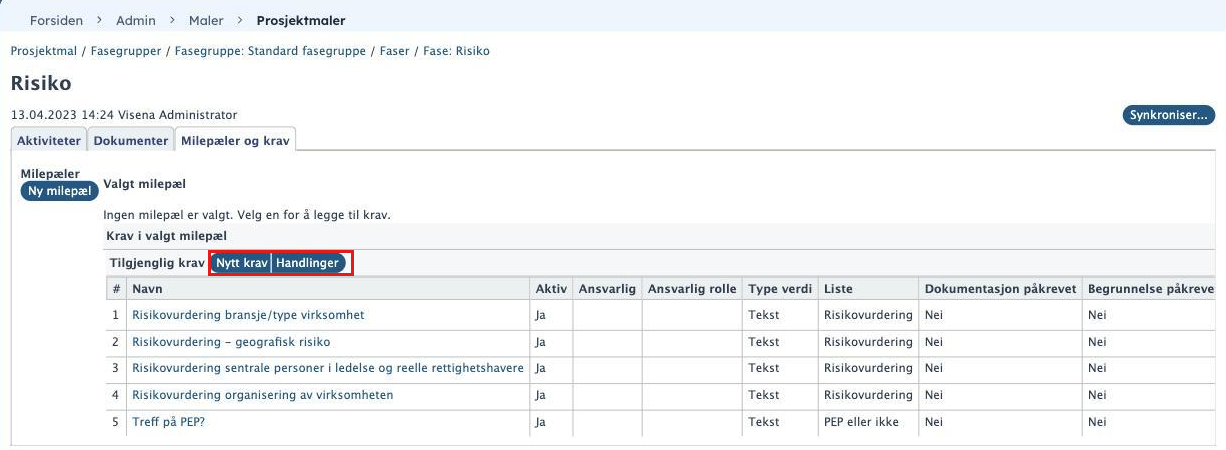
Task: Click 'PEP eller ikke' list cell
Action: point(869,422)
